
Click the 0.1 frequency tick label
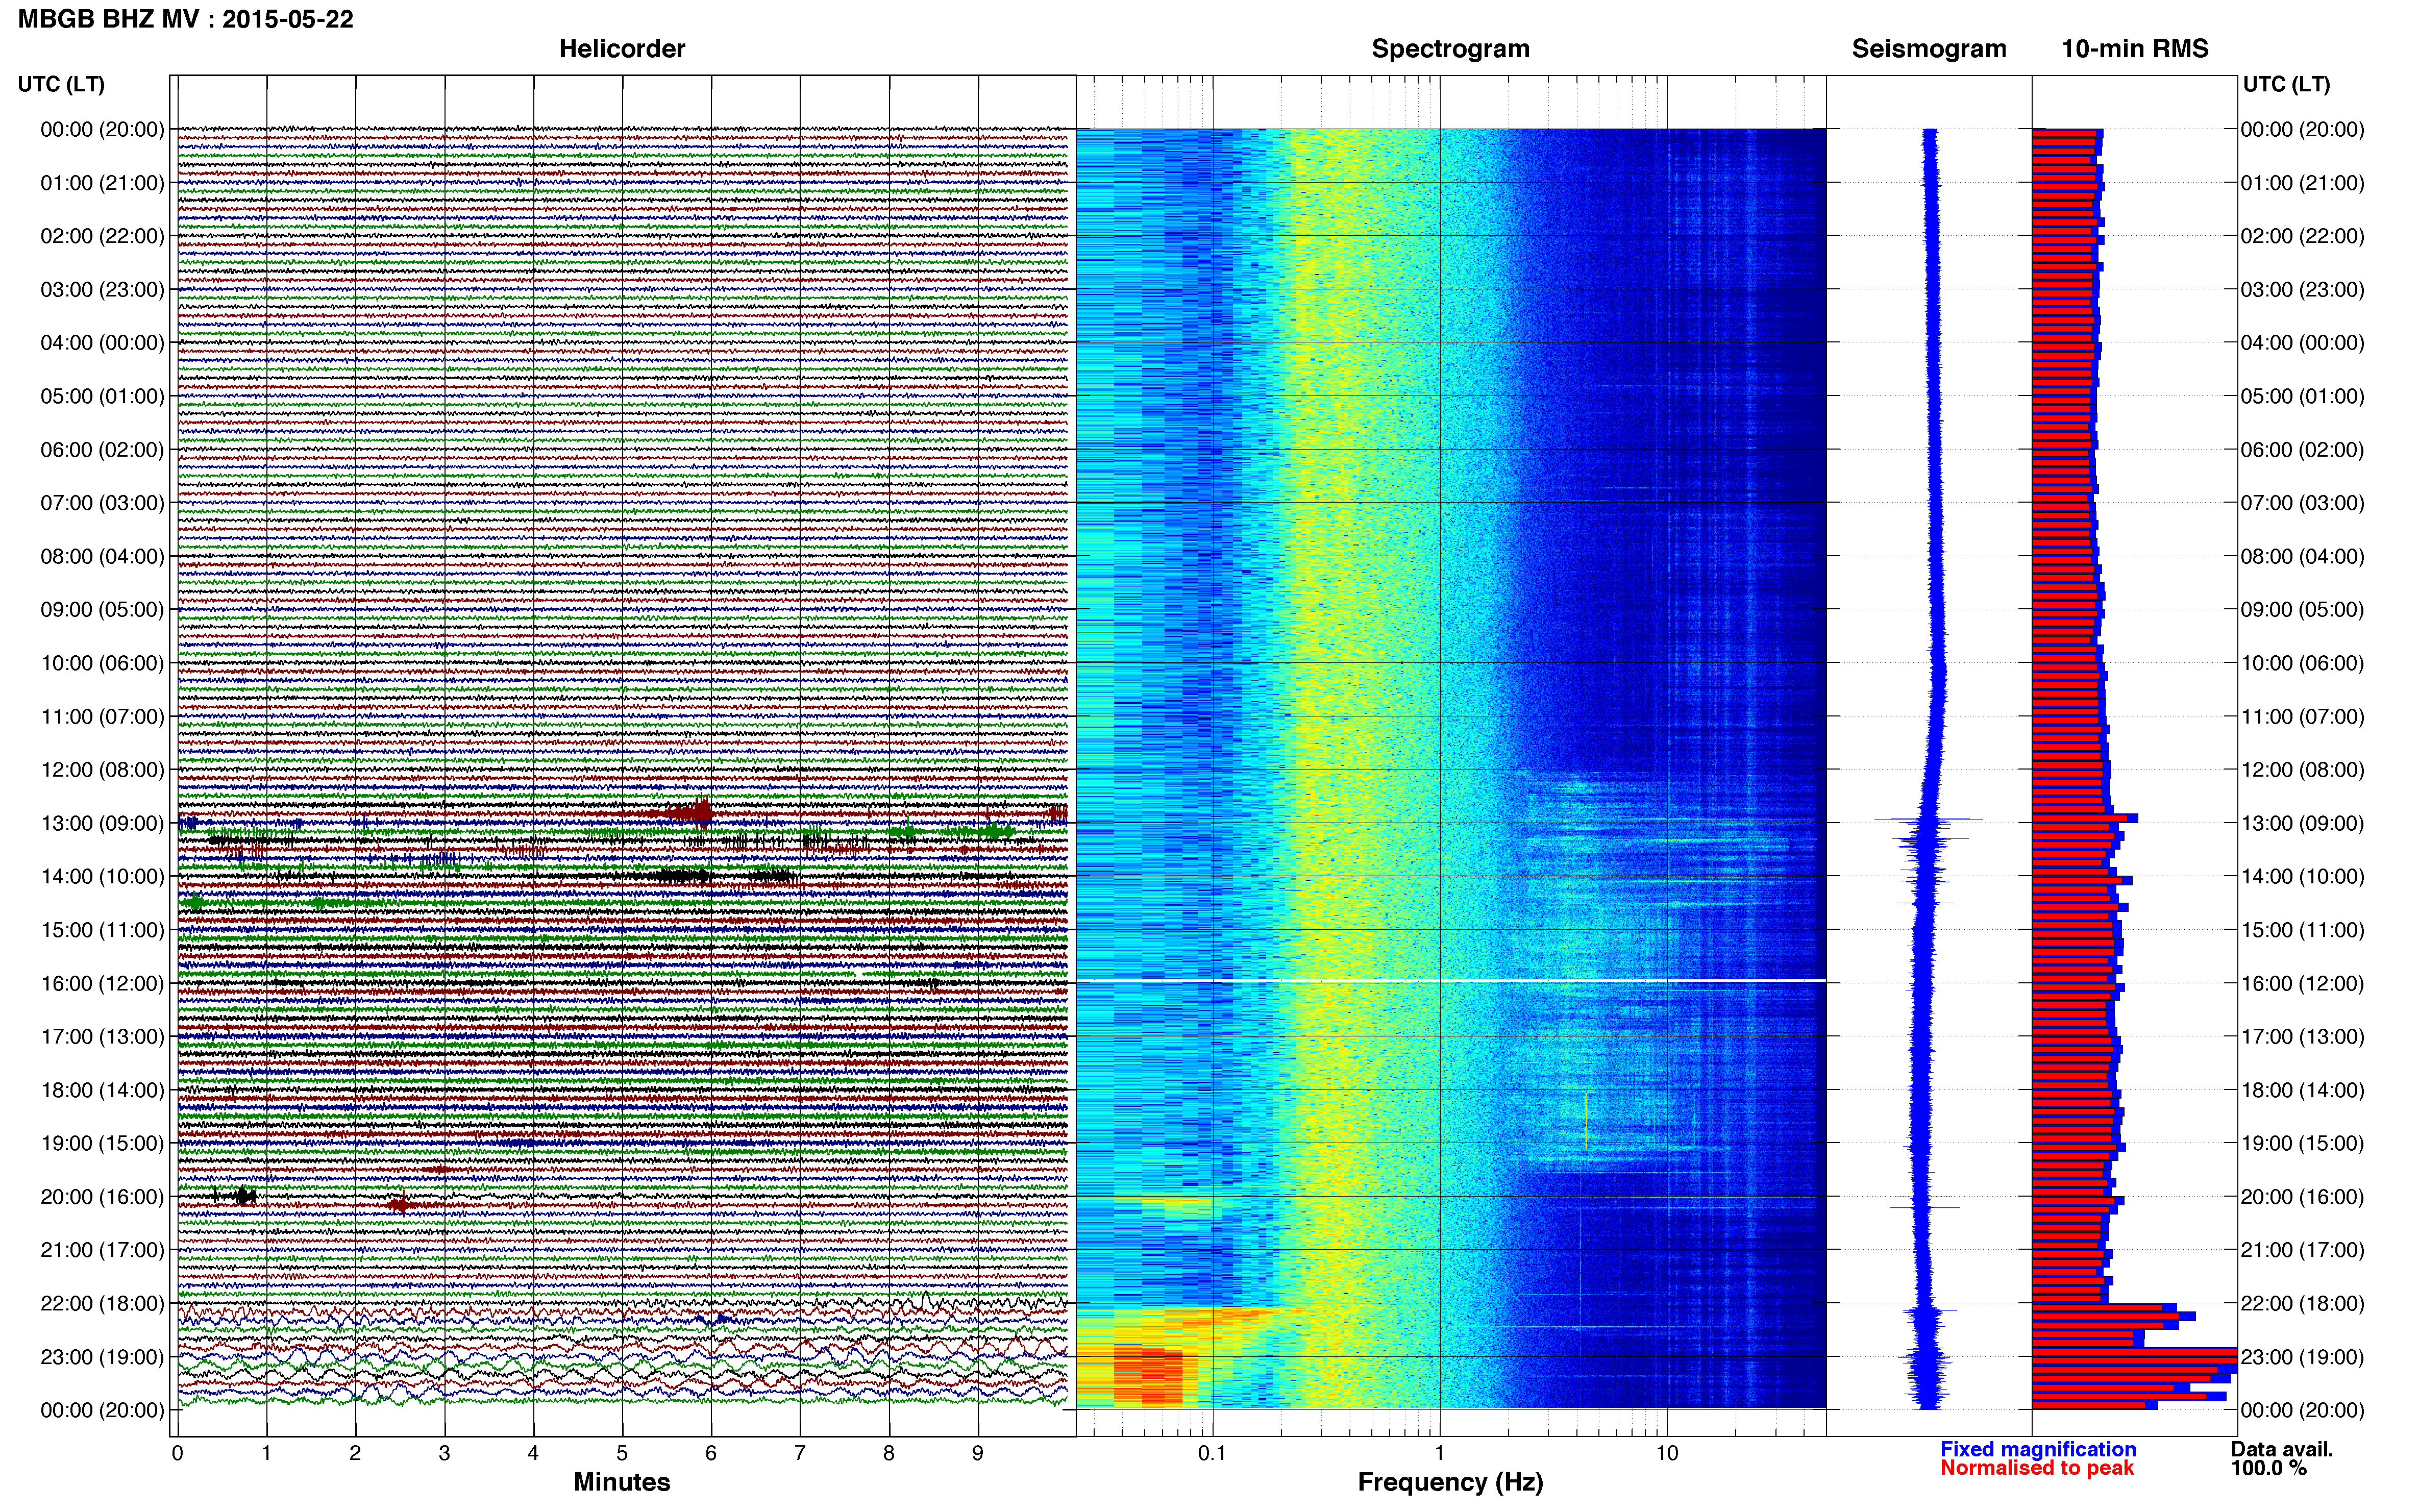point(1212,1453)
